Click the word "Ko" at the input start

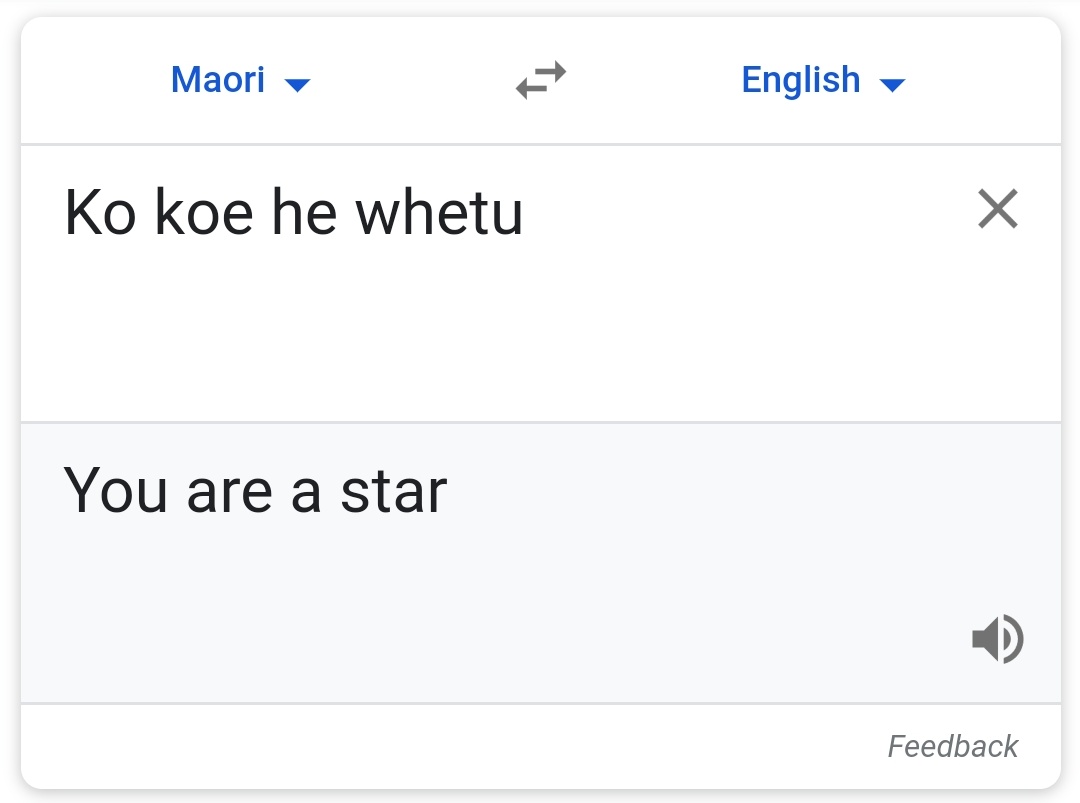(x=99, y=212)
